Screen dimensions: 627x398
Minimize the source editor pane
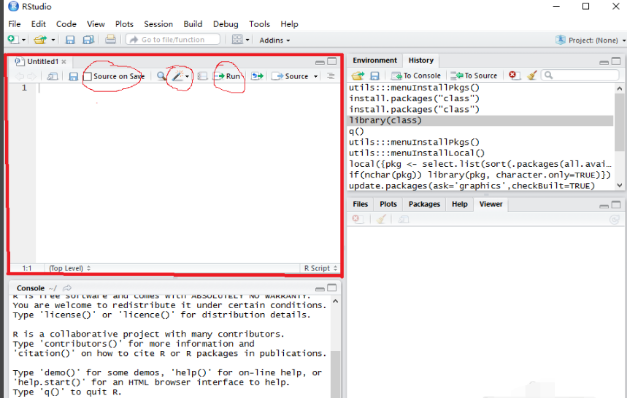pyautogui.click(x=319, y=62)
